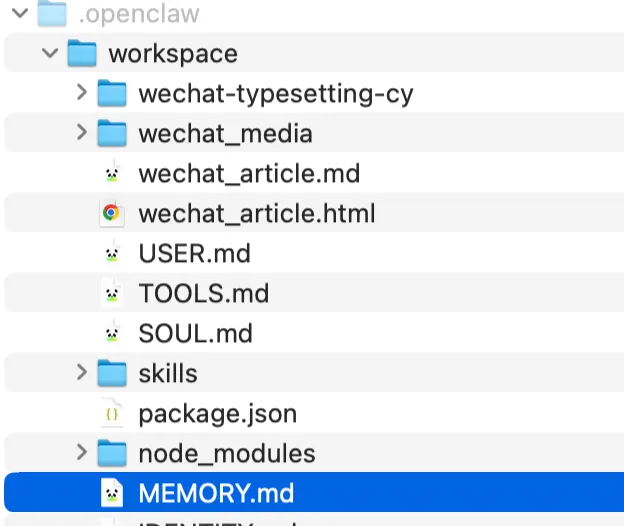Click the markdown icon next to USER.md
The height and width of the screenshot is (526, 624).
click(x=112, y=253)
